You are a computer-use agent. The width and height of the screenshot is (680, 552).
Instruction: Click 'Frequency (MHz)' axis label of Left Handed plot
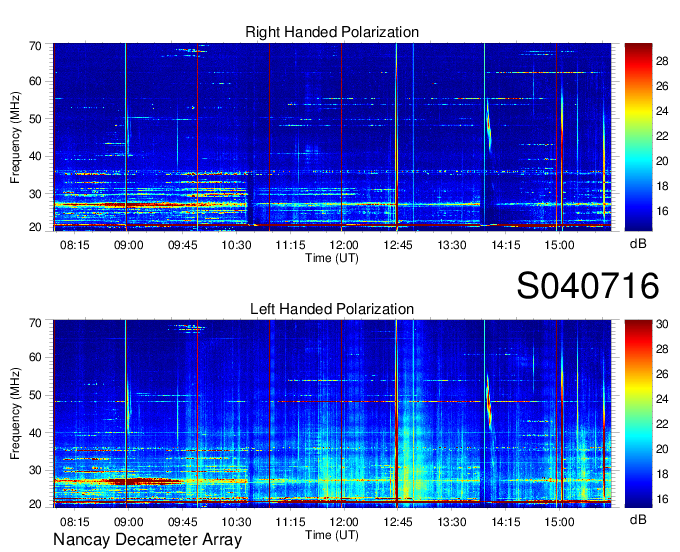15,414
